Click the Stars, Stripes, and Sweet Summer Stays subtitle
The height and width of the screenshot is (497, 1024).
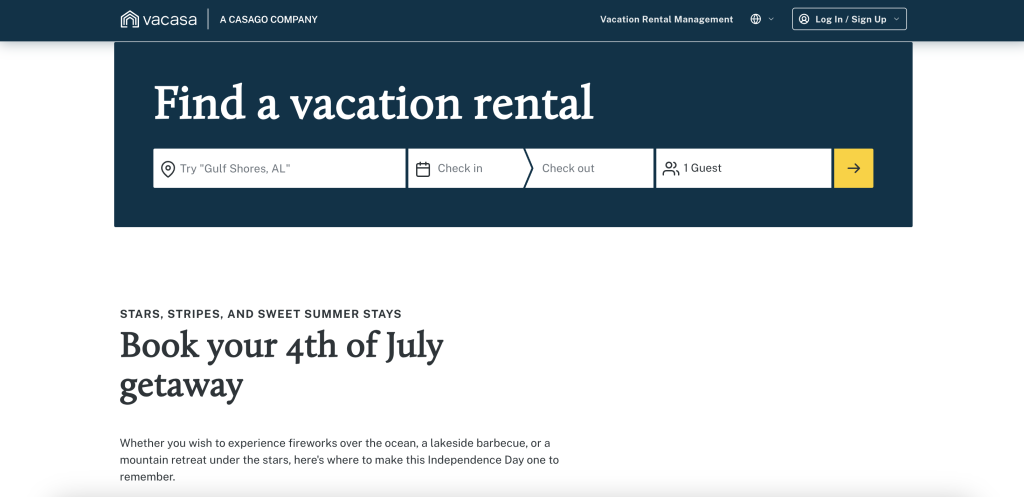tap(261, 314)
